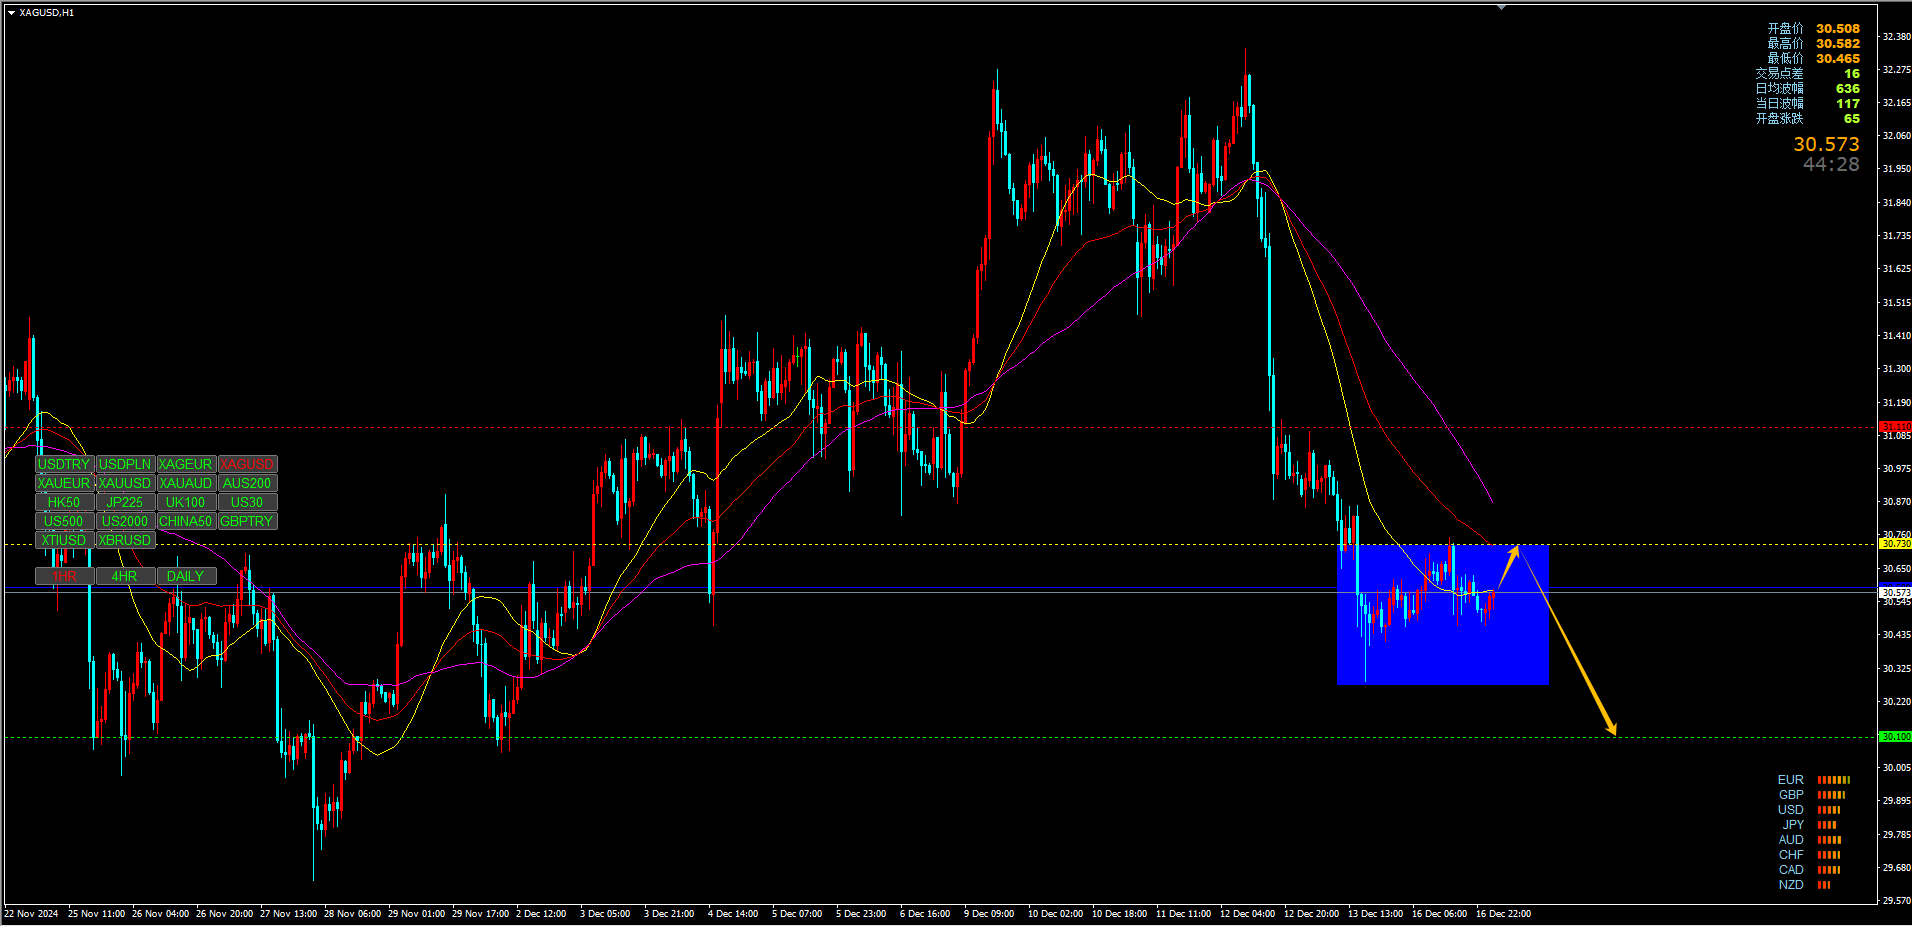Click the 16 Dec 22:00 time label

1503,914
